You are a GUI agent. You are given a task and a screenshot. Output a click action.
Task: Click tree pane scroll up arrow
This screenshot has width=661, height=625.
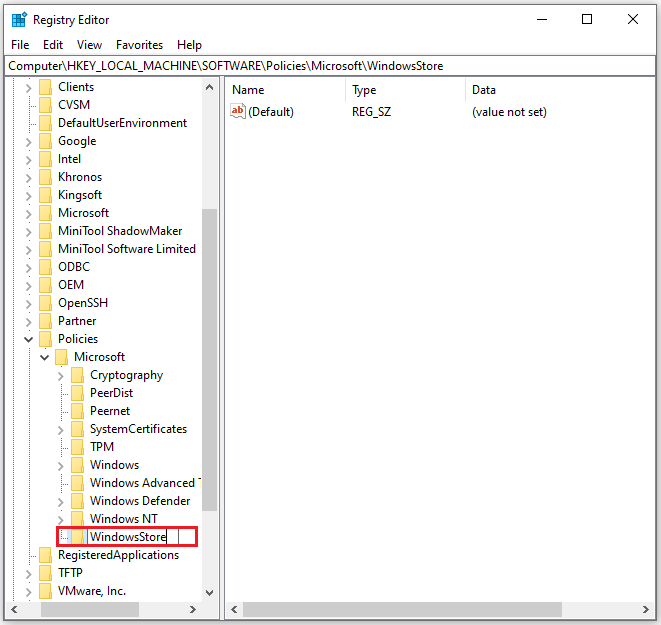tap(210, 87)
